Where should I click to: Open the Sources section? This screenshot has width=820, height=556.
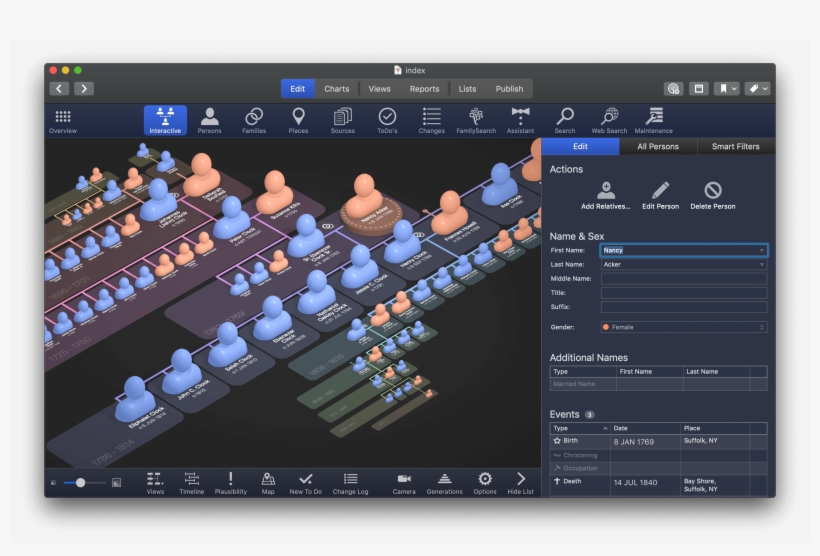[343, 120]
